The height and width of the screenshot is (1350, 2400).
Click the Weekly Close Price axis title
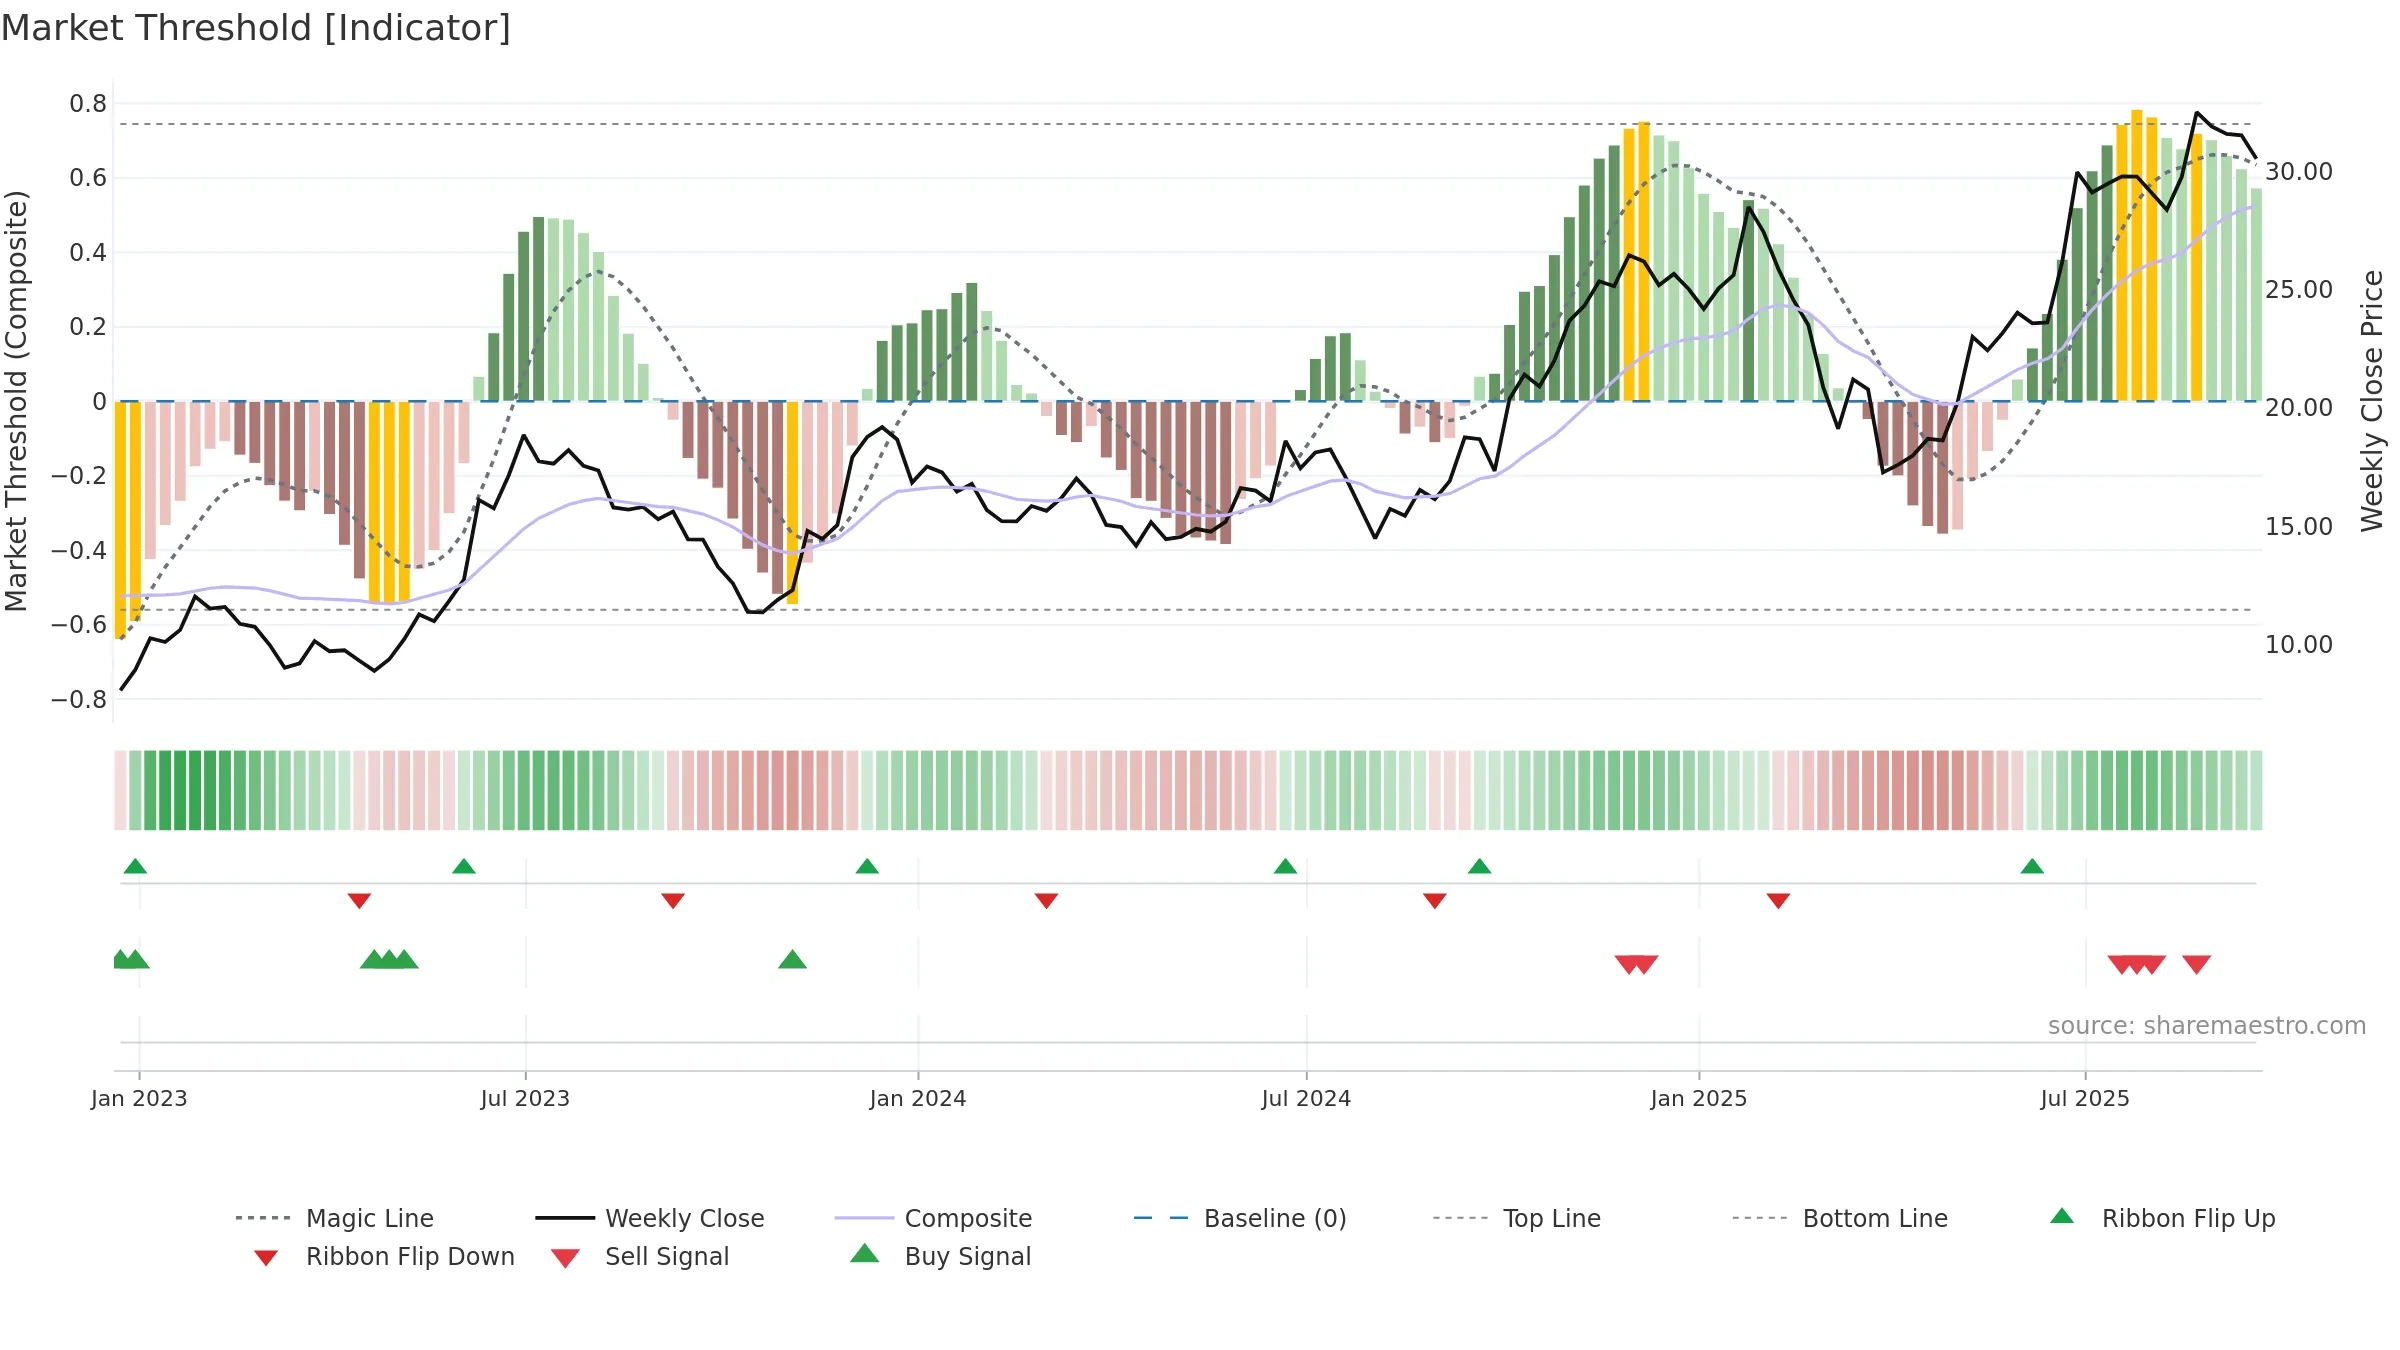pos(2372,400)
